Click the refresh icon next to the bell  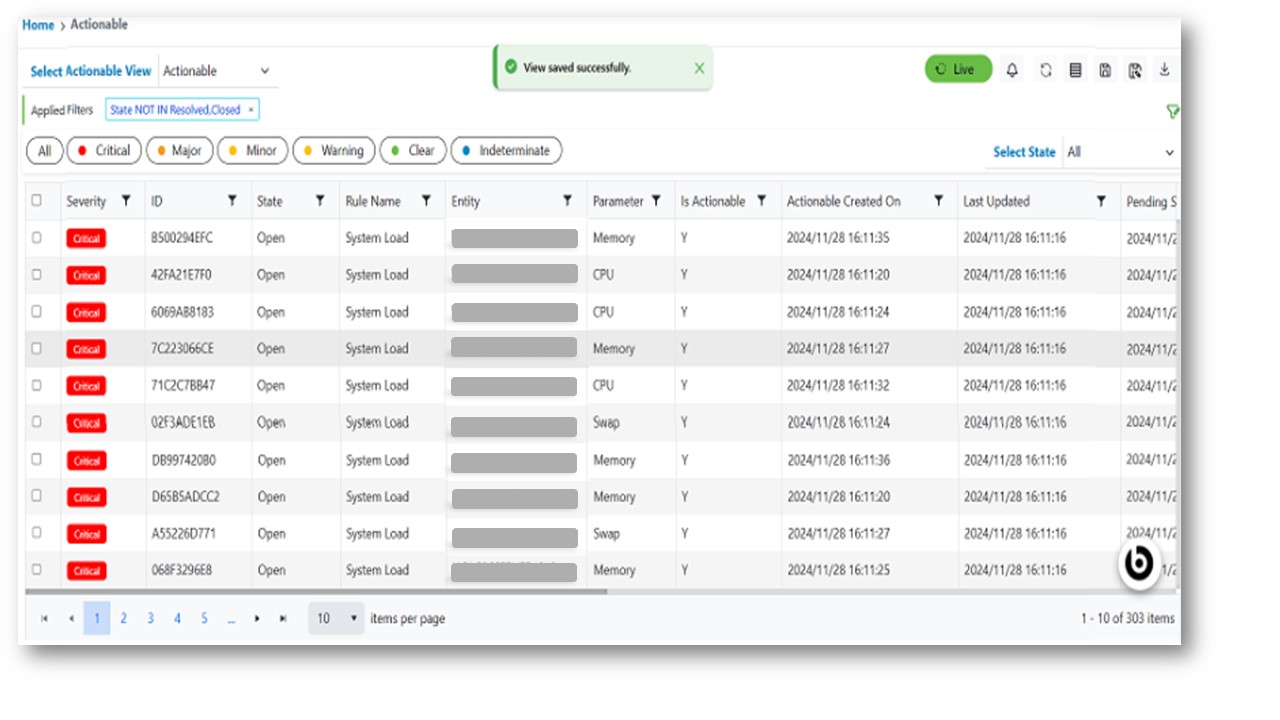[x=1045, y=70]
